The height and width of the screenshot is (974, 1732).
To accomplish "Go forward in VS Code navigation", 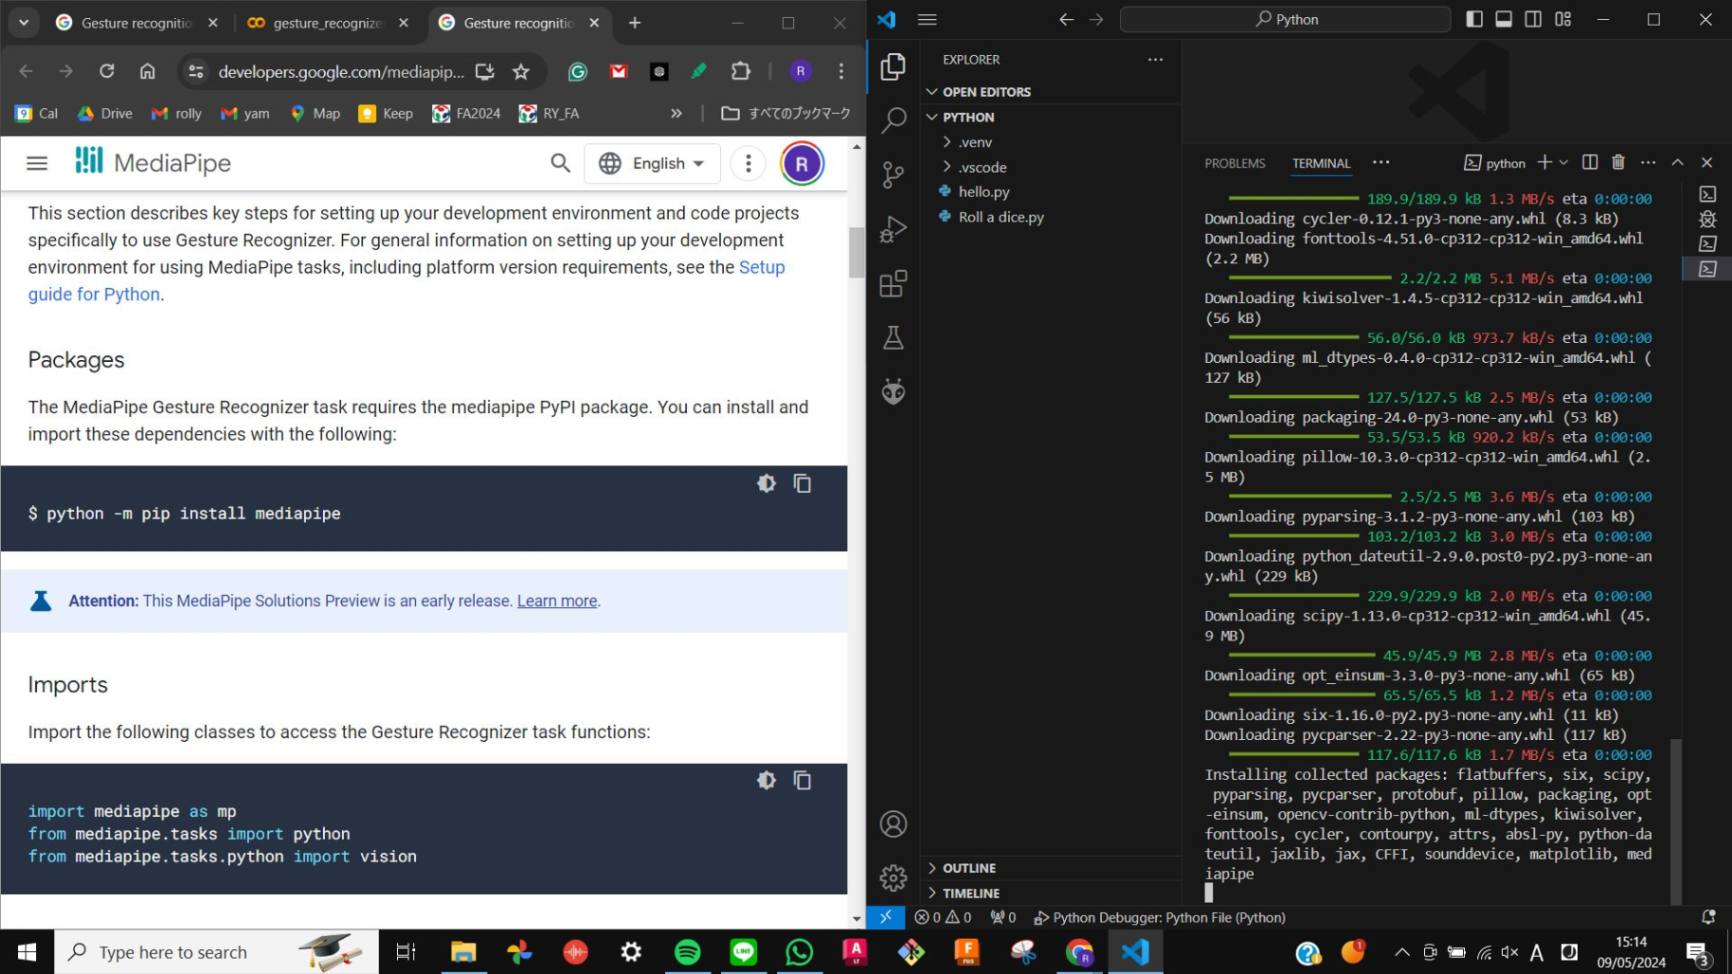I will click(x=1096, y=19).
